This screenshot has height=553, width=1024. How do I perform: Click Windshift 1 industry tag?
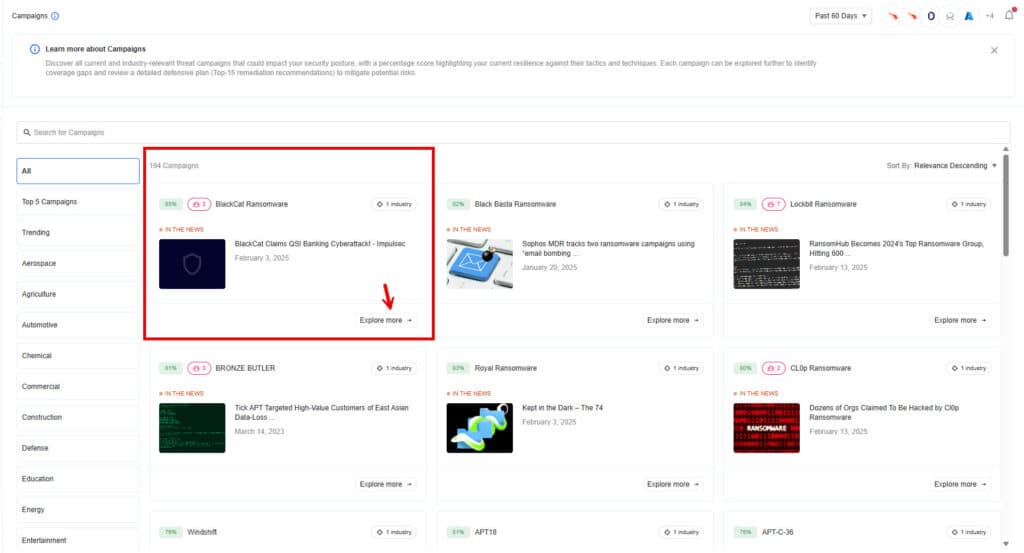[x=394, y=532]
